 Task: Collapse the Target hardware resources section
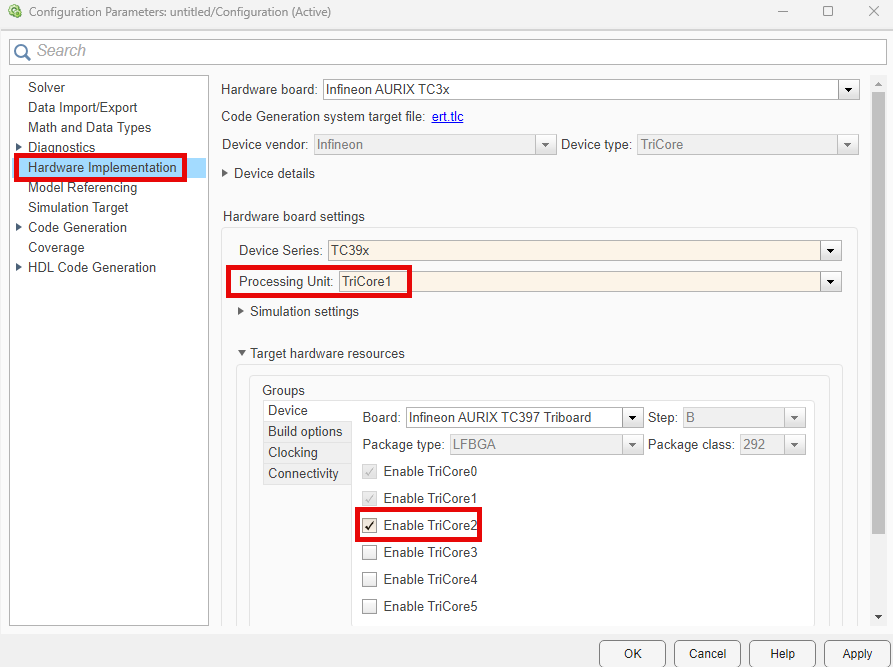point(241,353)
